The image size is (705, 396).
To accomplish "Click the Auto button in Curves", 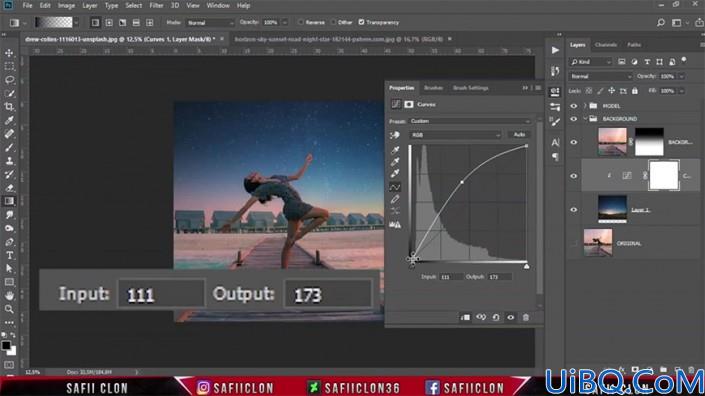I will pos(519,134).
